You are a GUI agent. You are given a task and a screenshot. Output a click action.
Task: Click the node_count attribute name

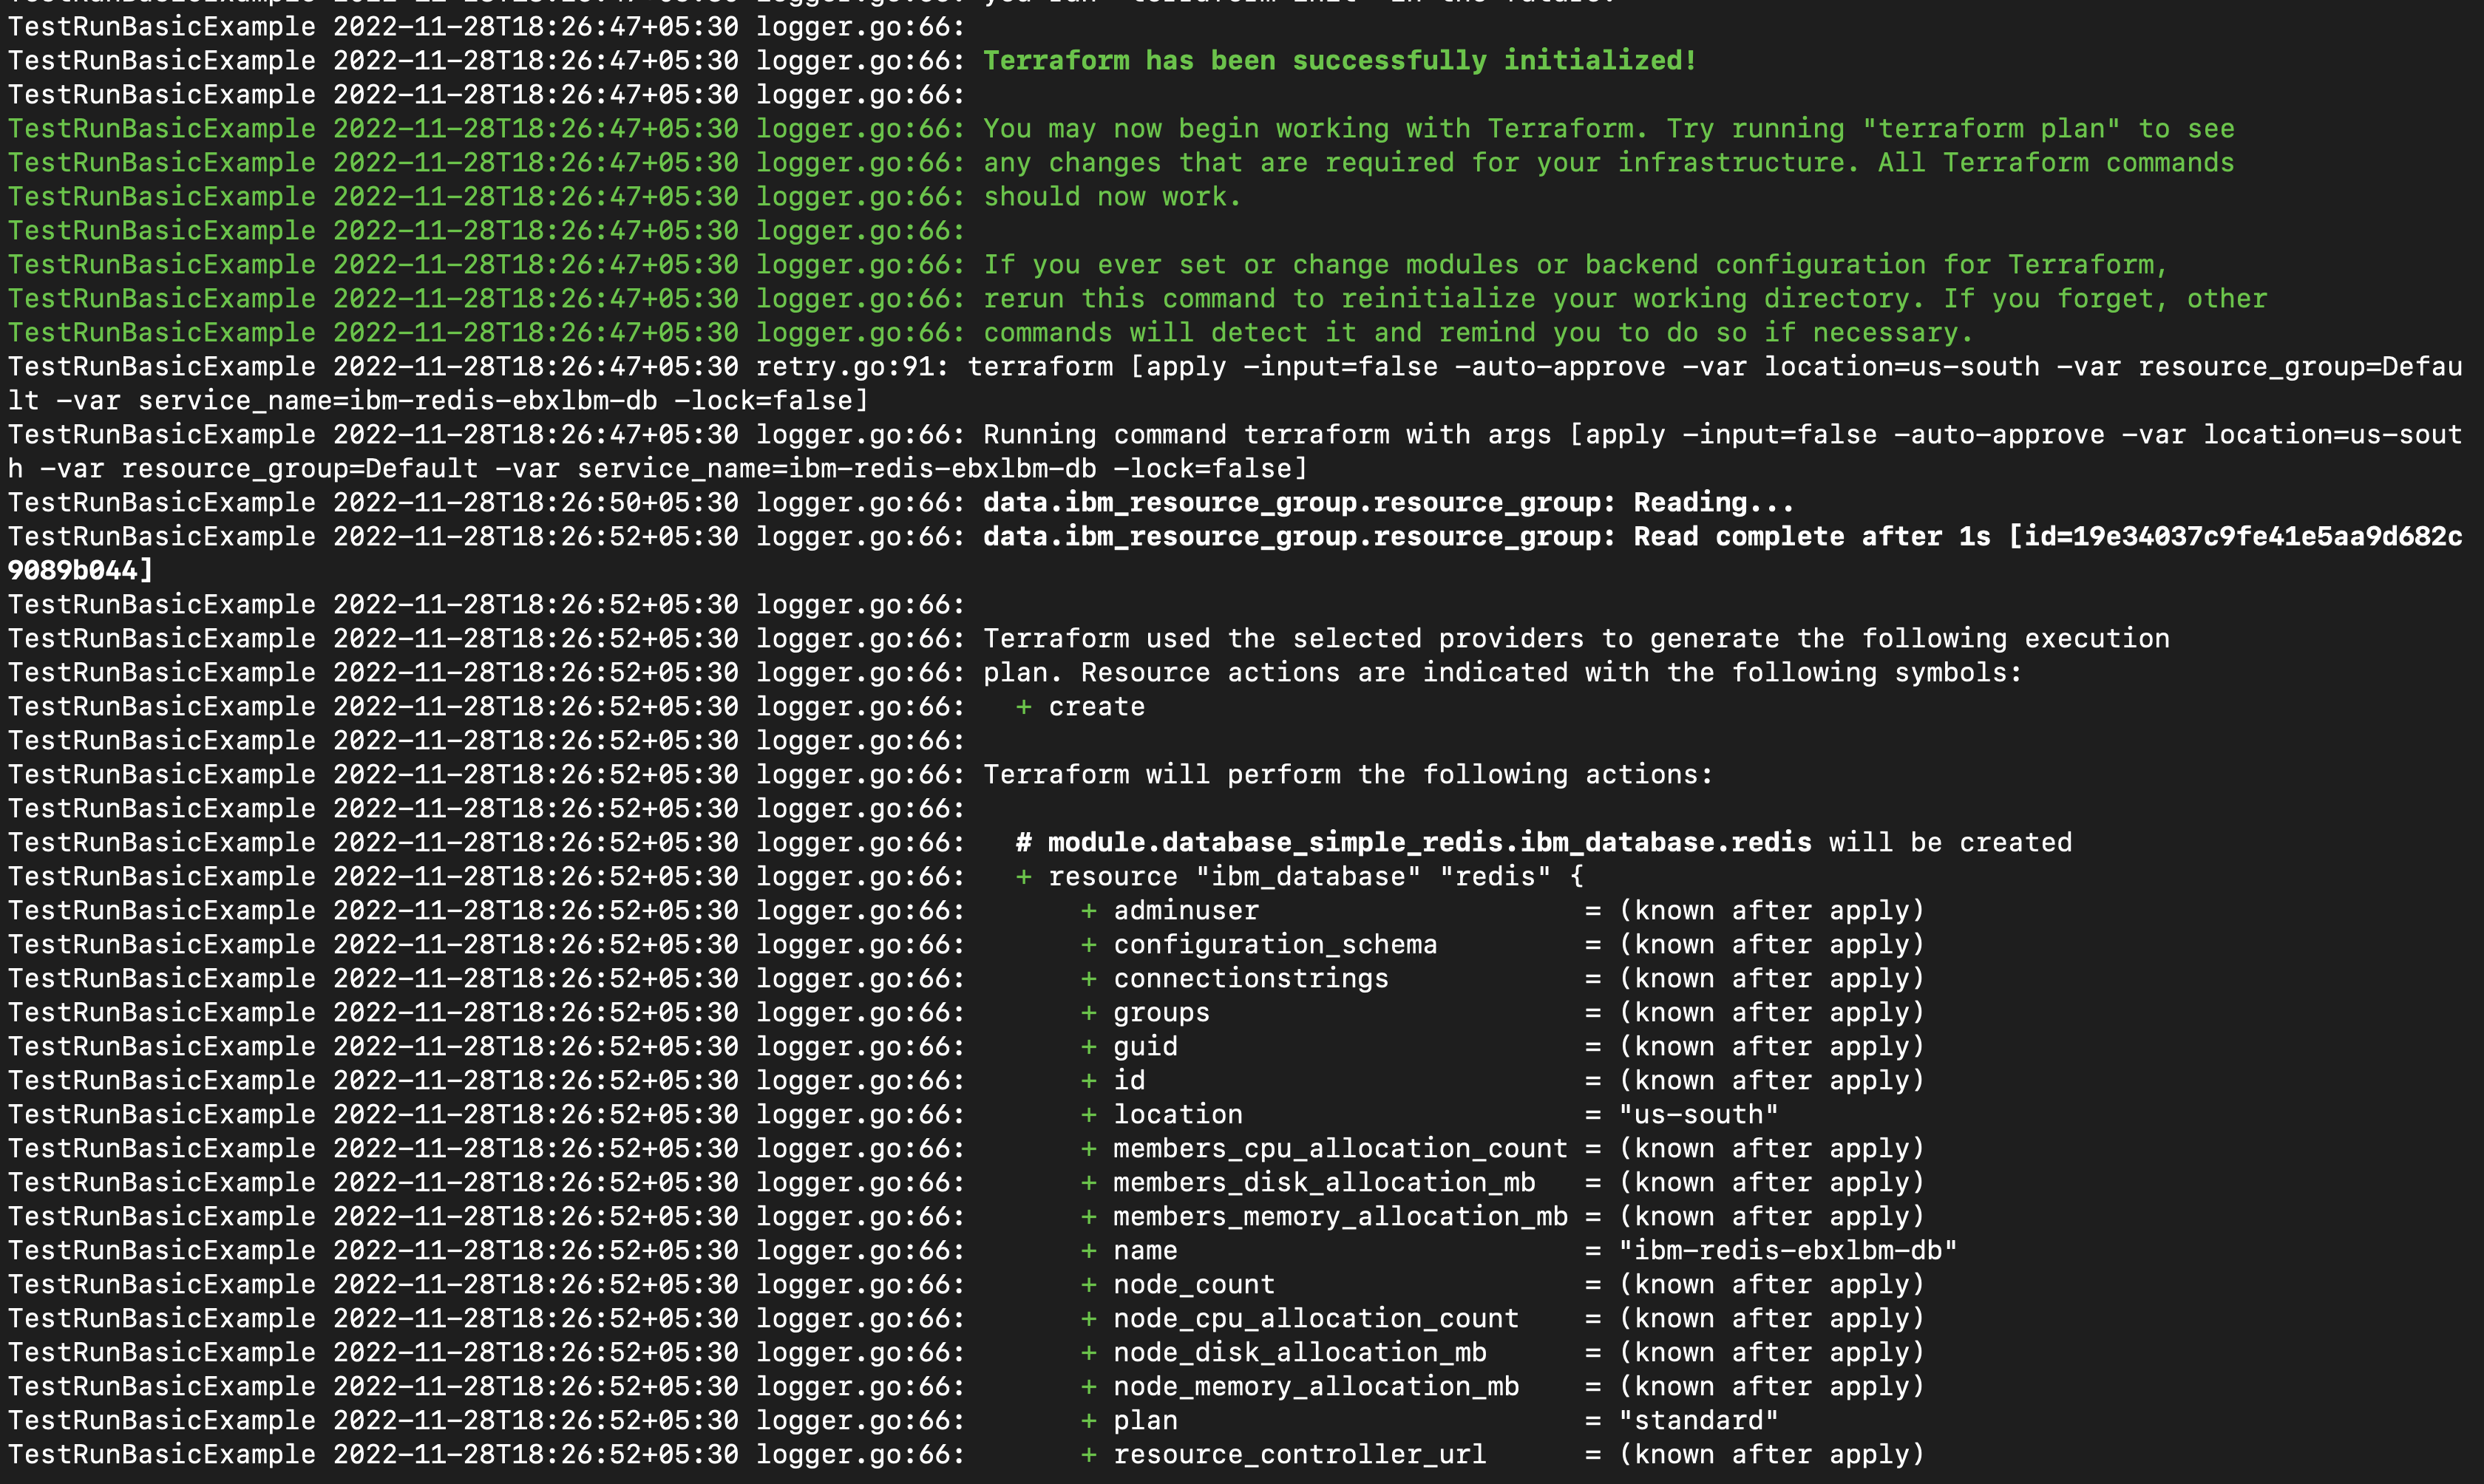[1194, 1285]
